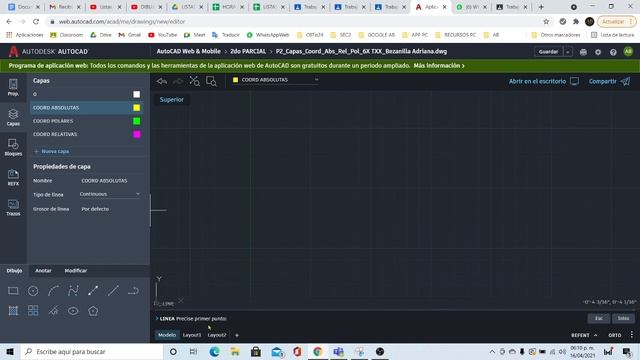
Task: Click the Intro command button
Action: [x=623, y=318]
